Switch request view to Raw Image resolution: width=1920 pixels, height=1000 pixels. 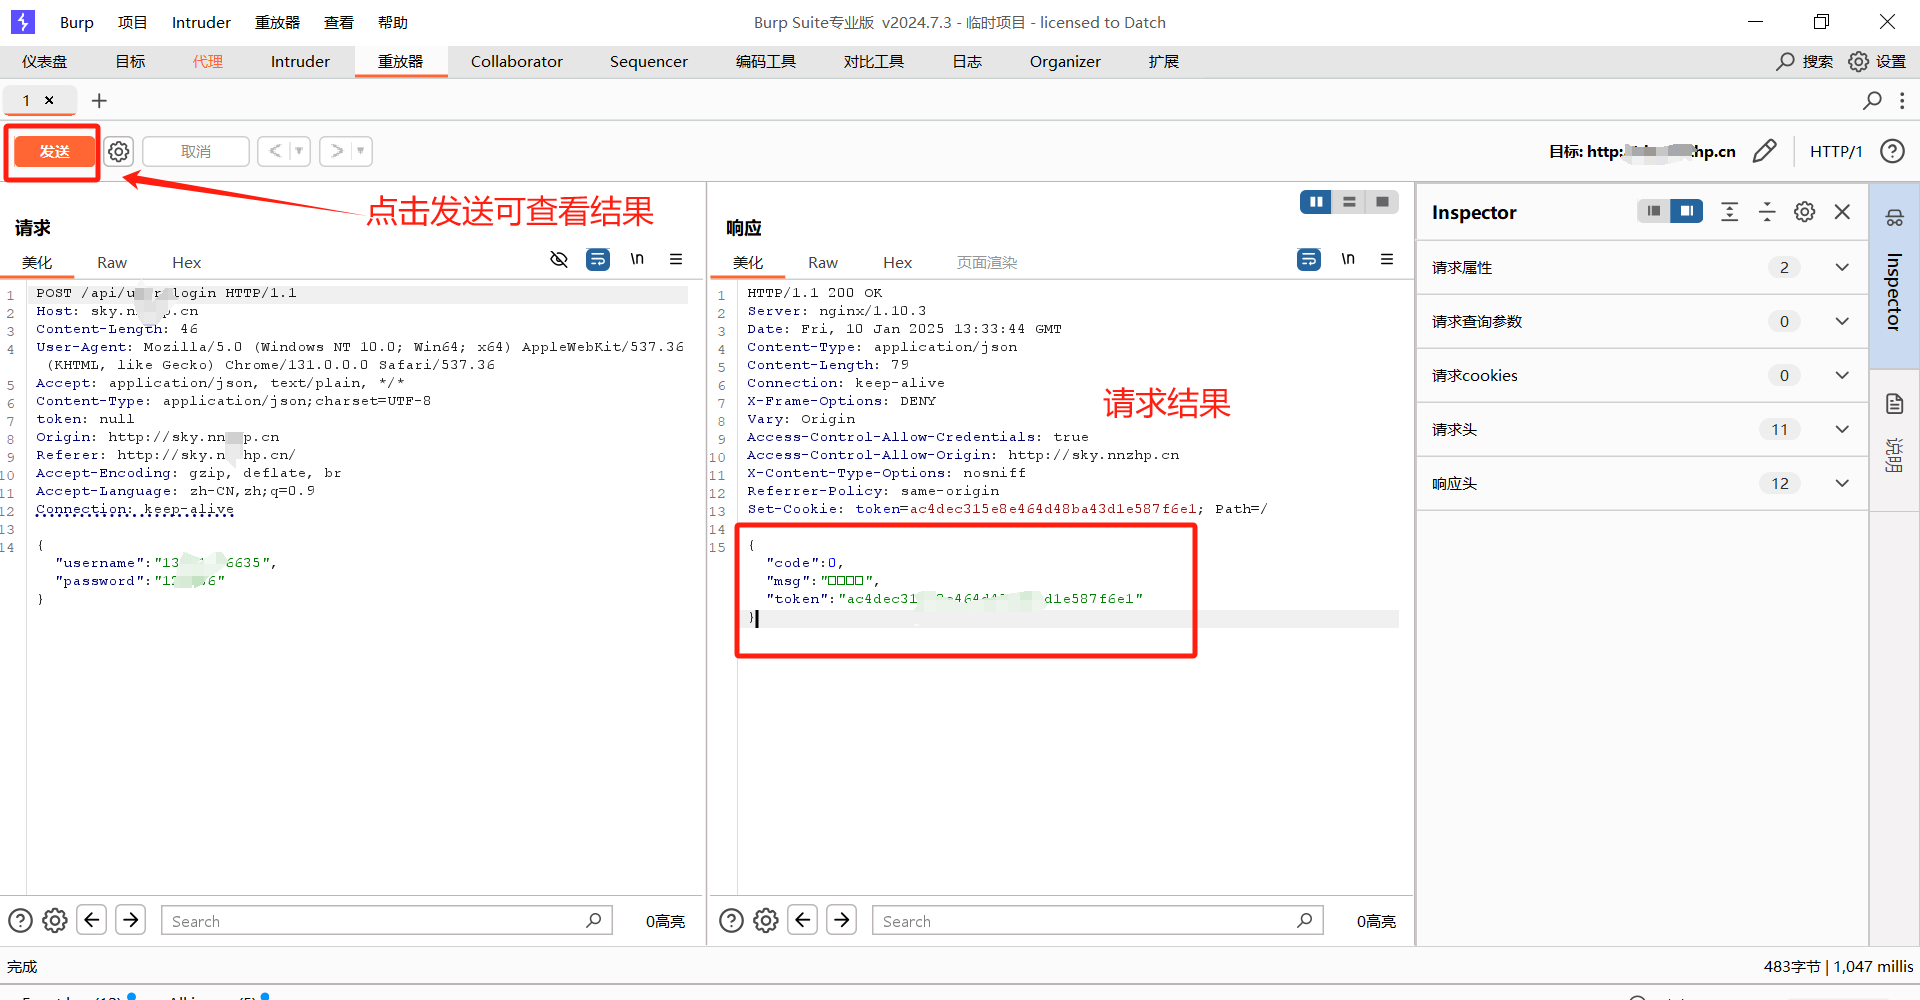pyautogui.click(x=112, y=262)
